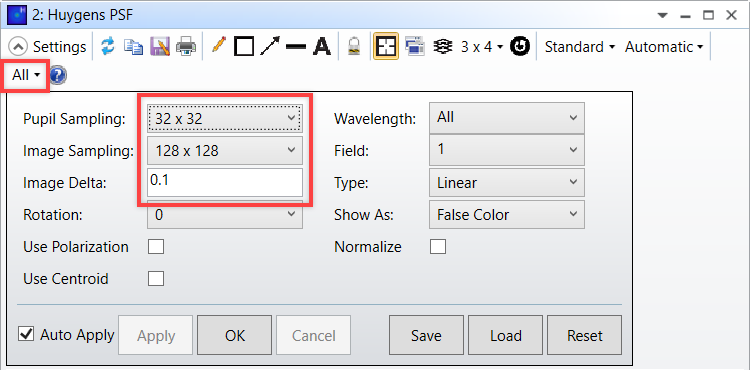750x370 pixels.
Task: Select the rectangle draw tool
Action: click(244, 47)
